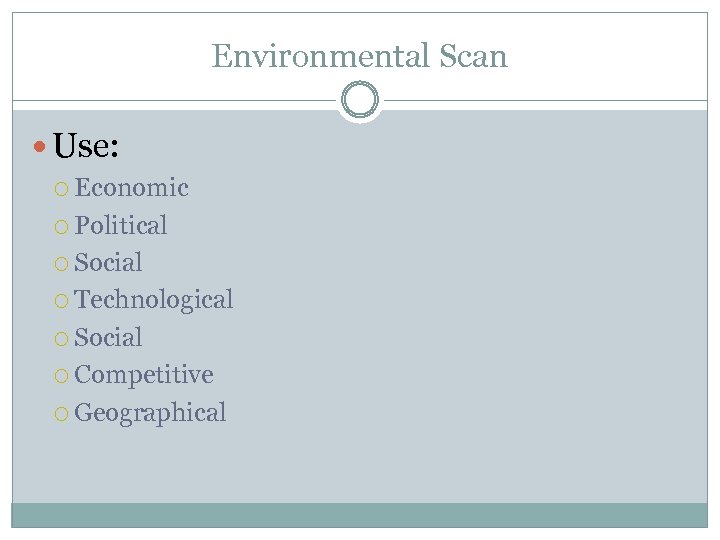Click the hollow bullet beside Competitive
The width and height of the screenshot is (720, 540).
[x=62, y=376]
